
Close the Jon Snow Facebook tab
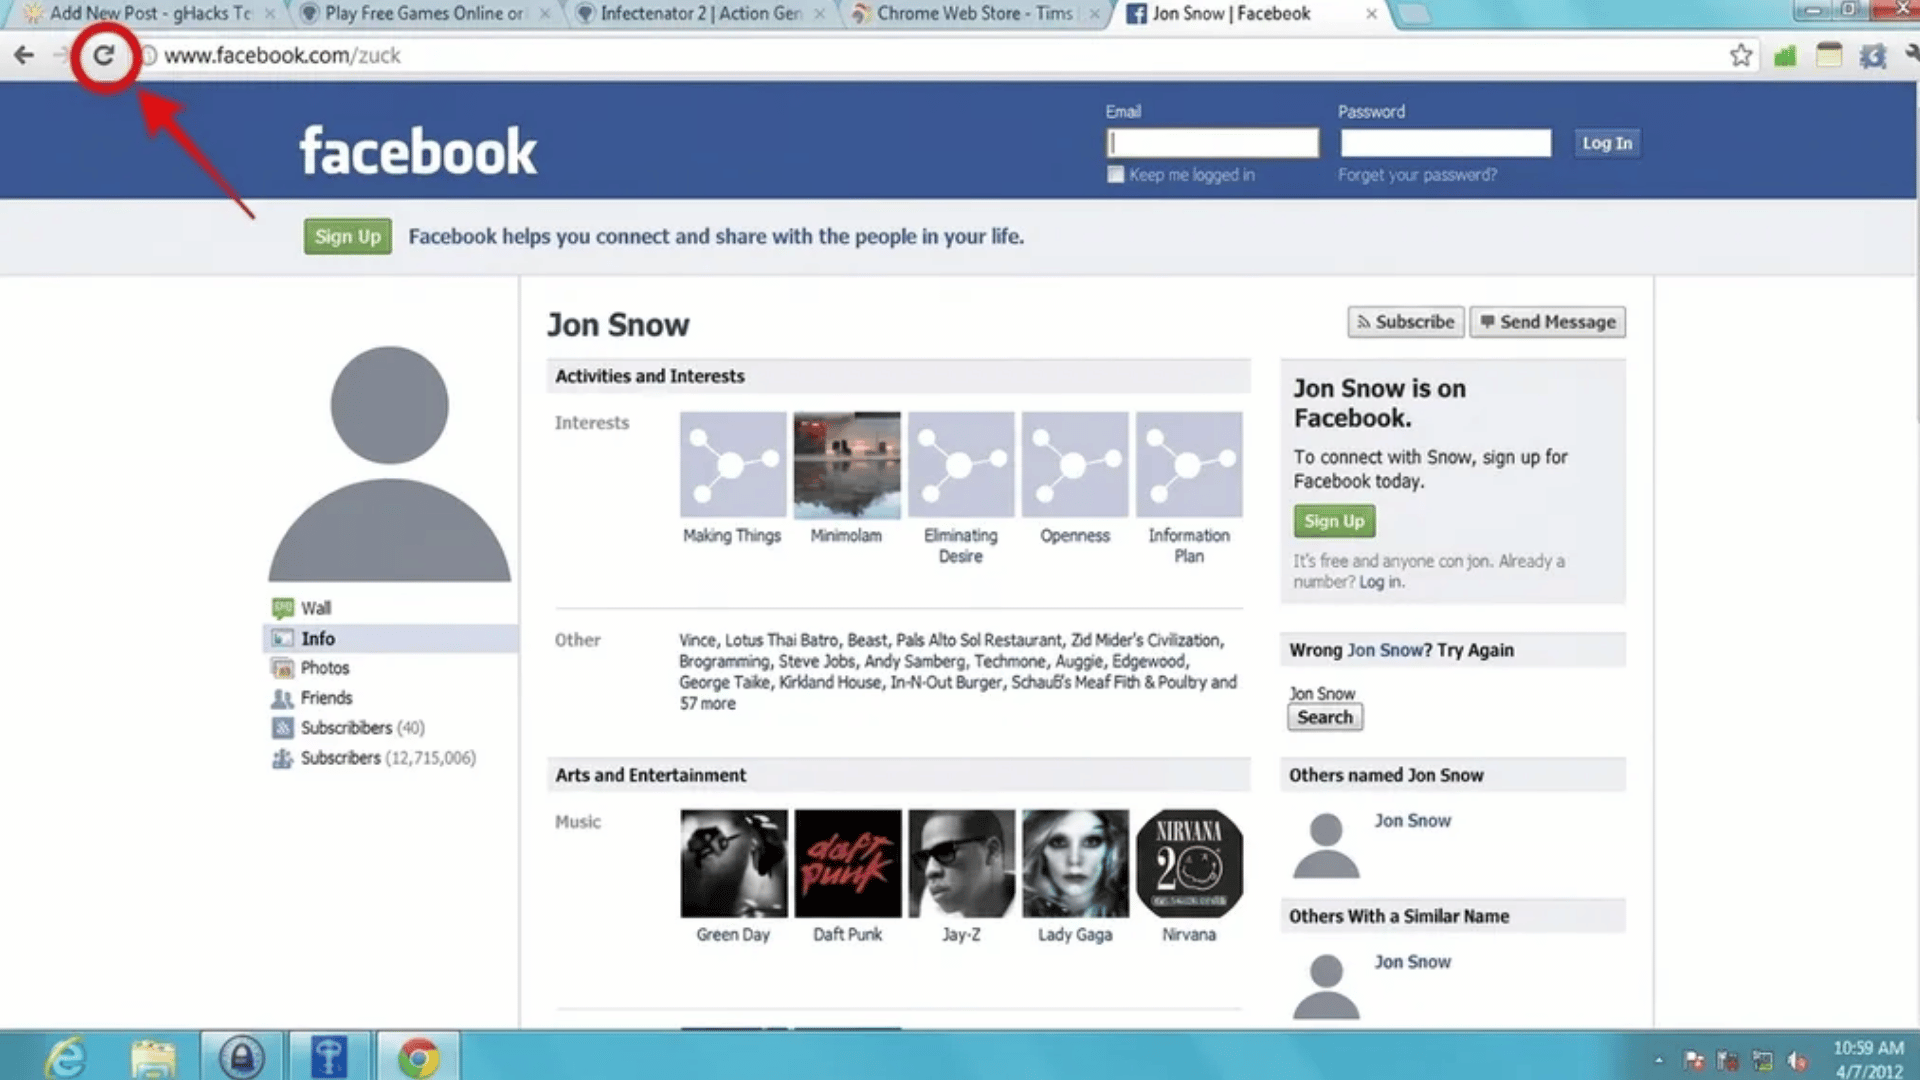pos(1371,14)
